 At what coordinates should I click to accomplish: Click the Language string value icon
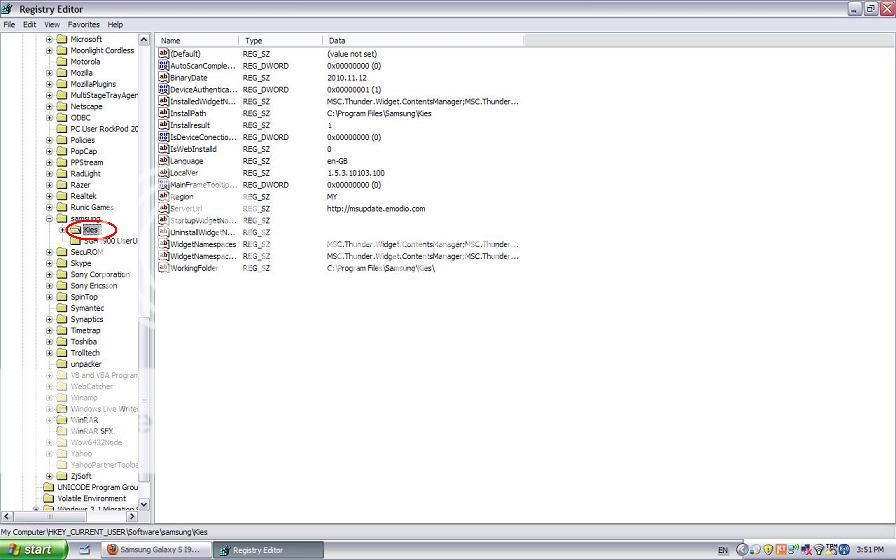pyautogui.click(x=164, y=161)
